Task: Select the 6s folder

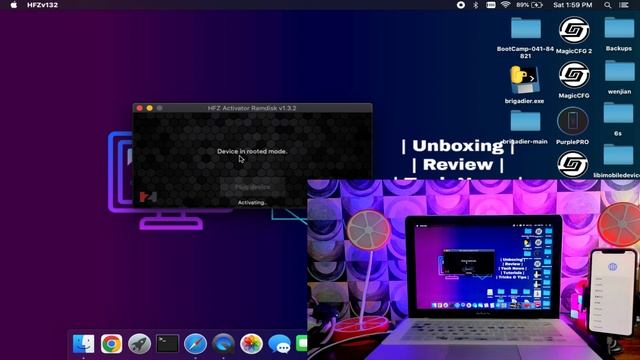Action: click(x=618, y=113)
